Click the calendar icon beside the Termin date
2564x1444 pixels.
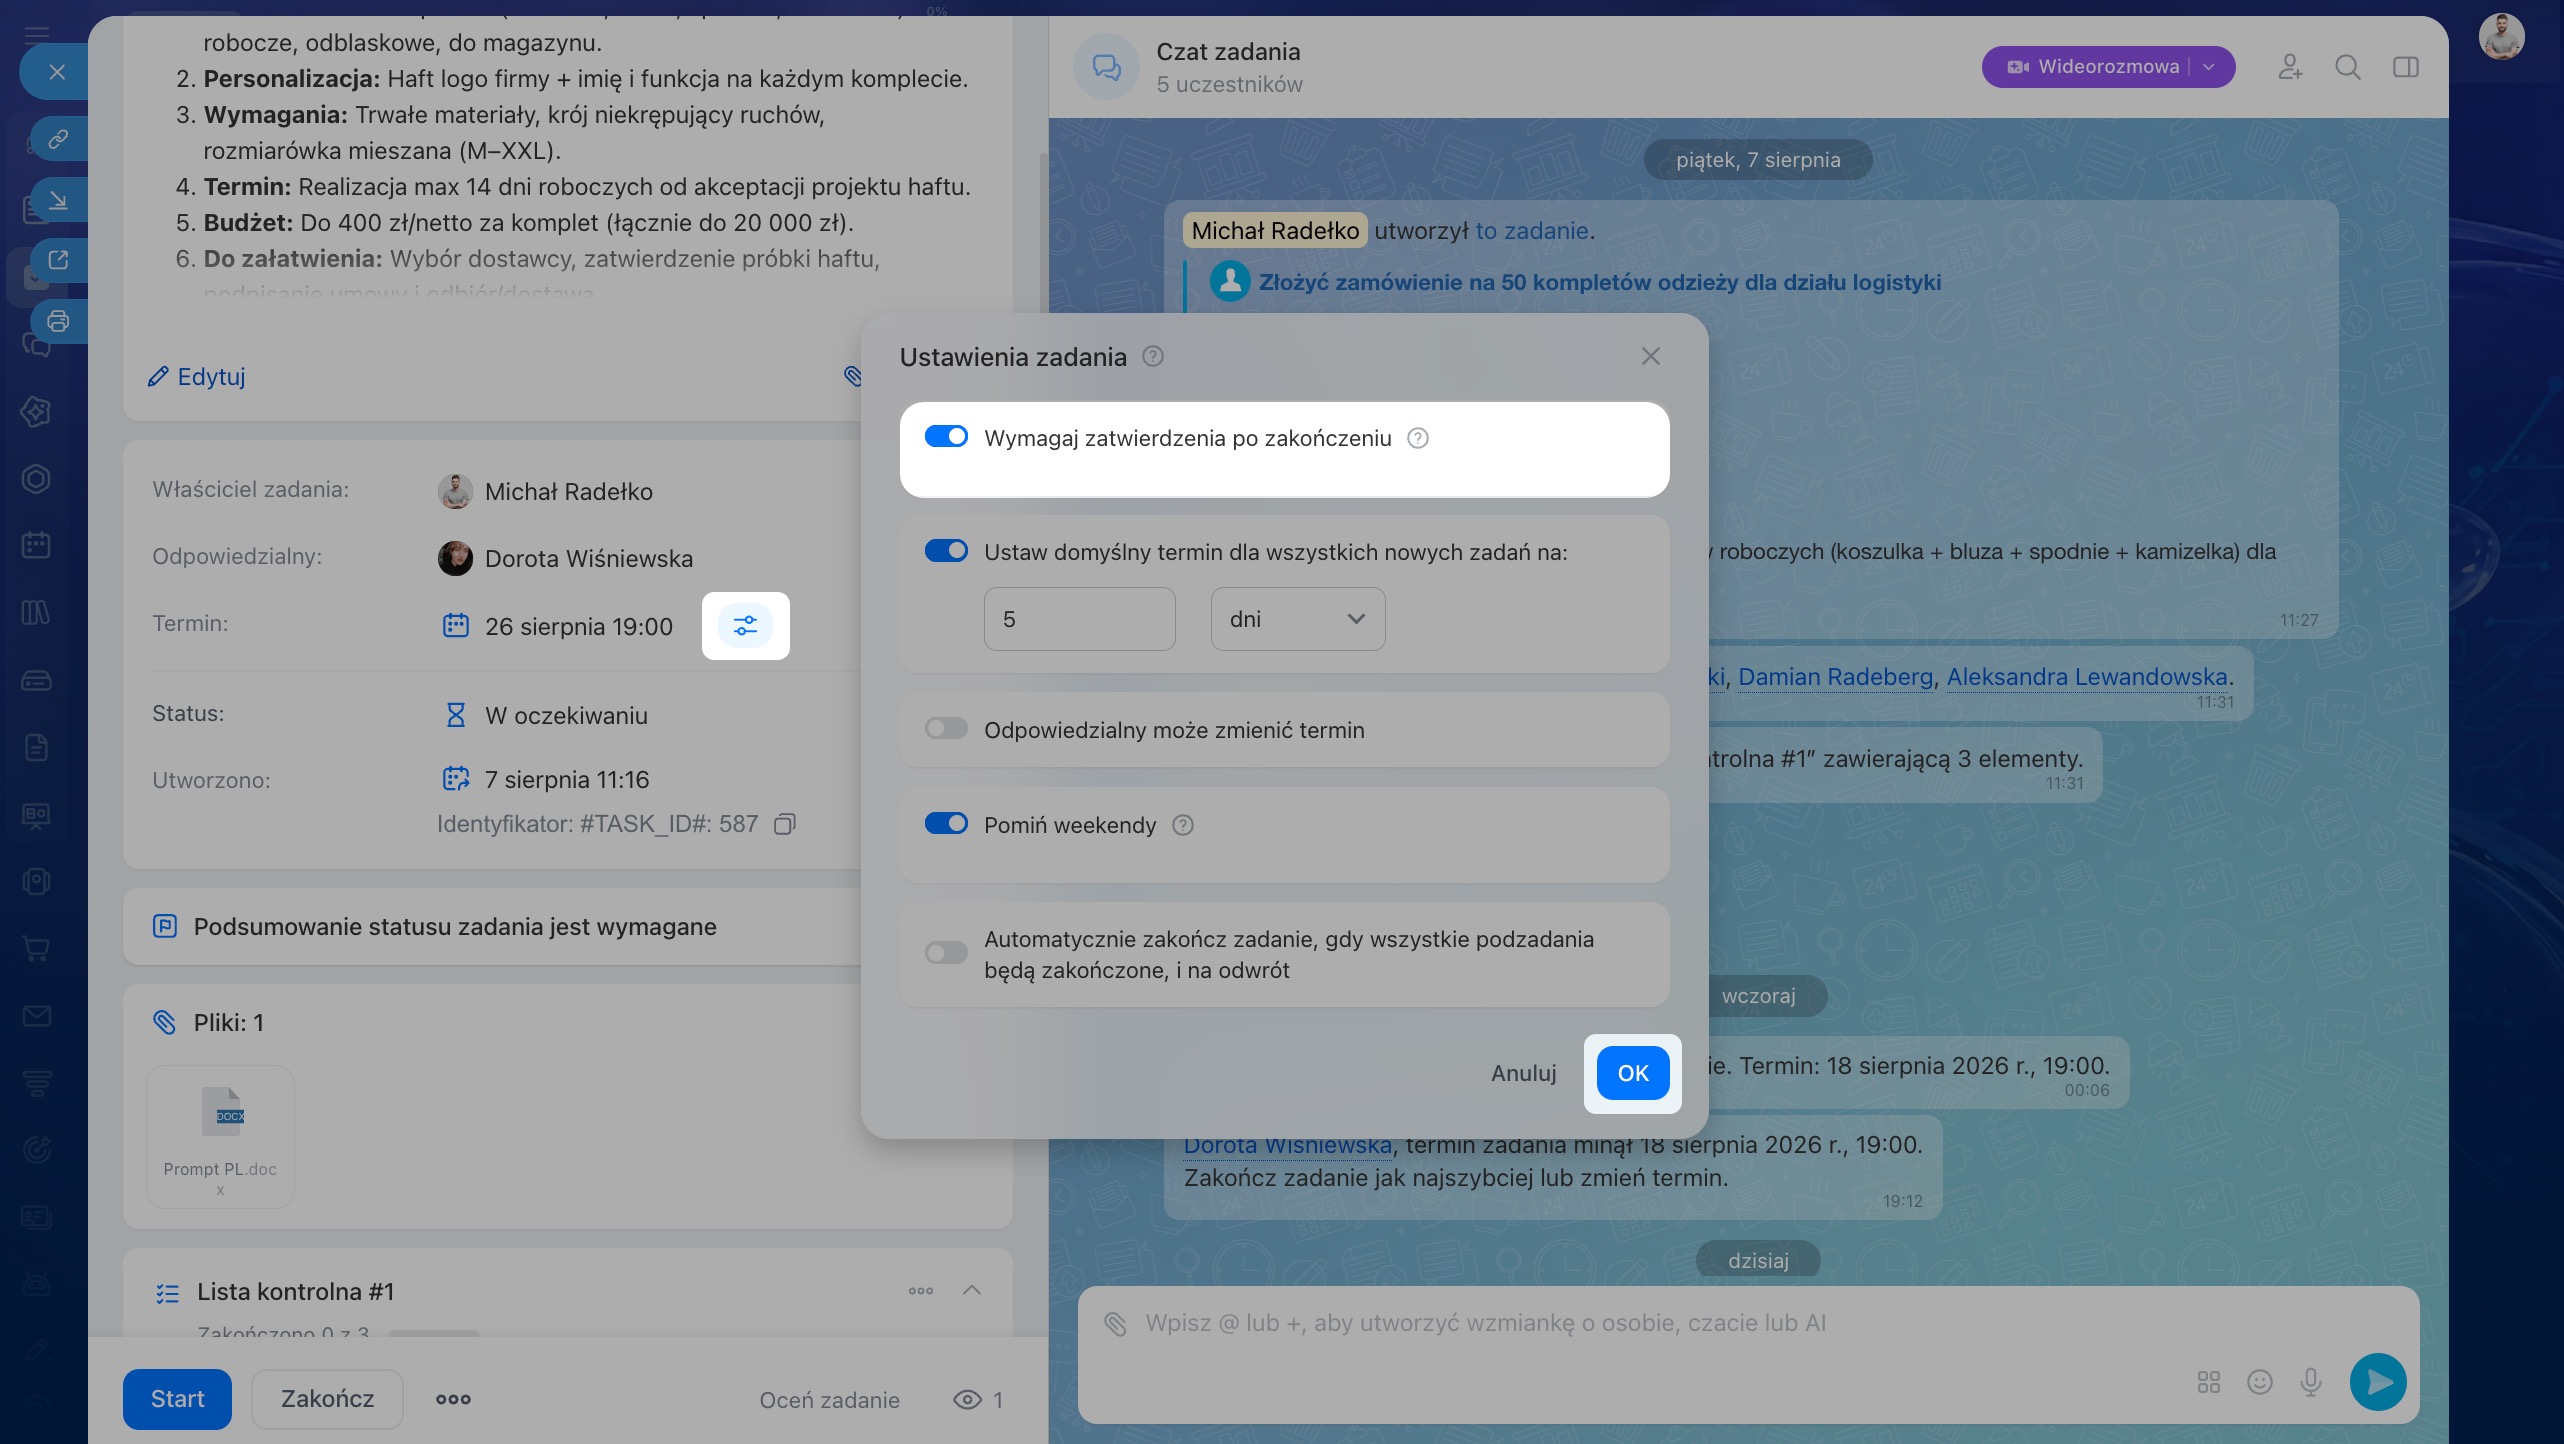456,626
